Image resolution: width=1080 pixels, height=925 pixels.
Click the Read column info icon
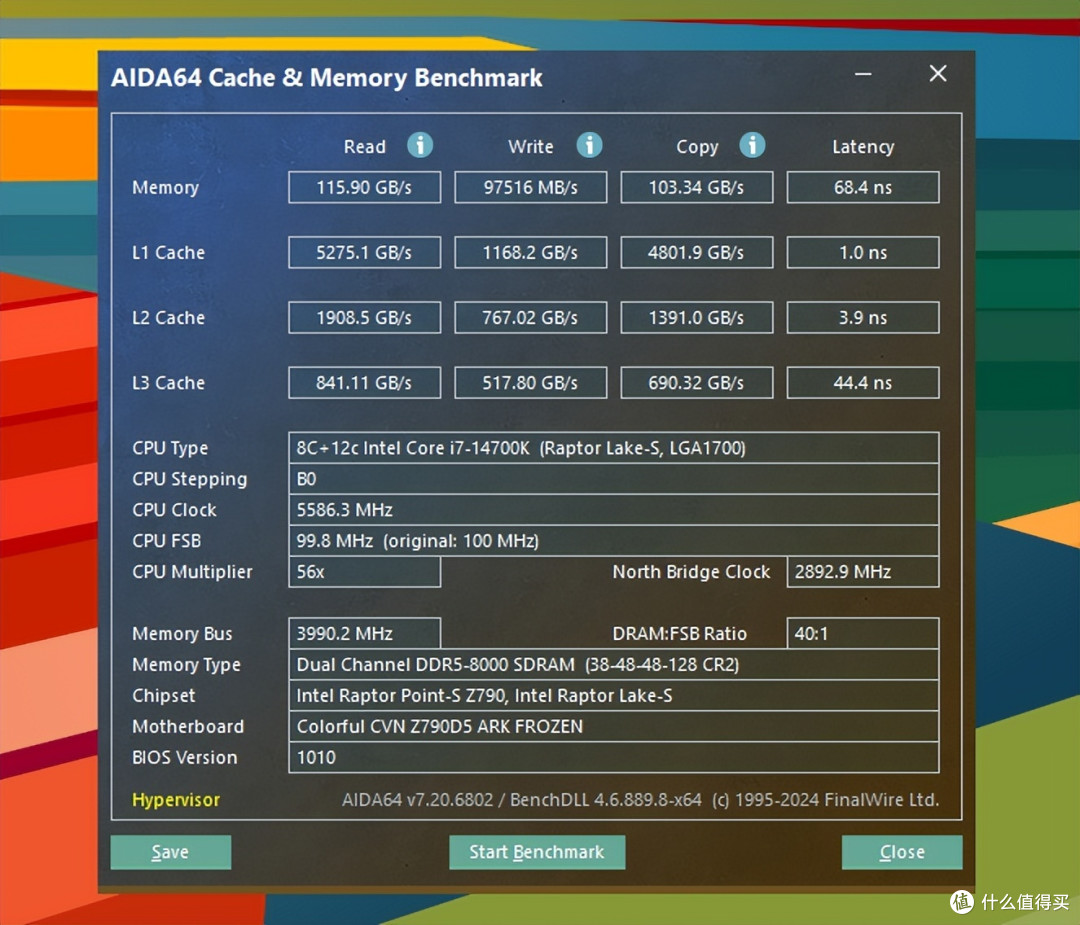[x=420, y=145]
